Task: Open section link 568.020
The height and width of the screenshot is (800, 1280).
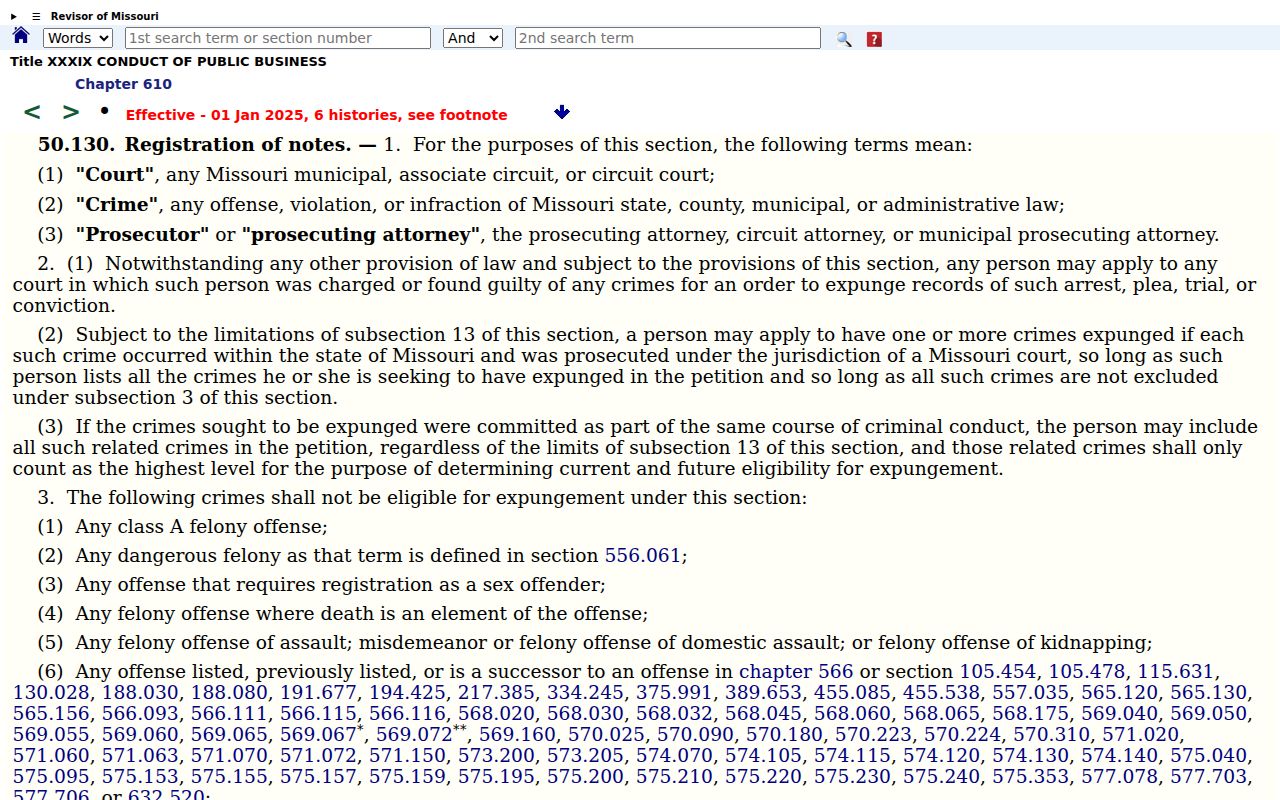Action: pyautogui.click(x=496, y=713)
